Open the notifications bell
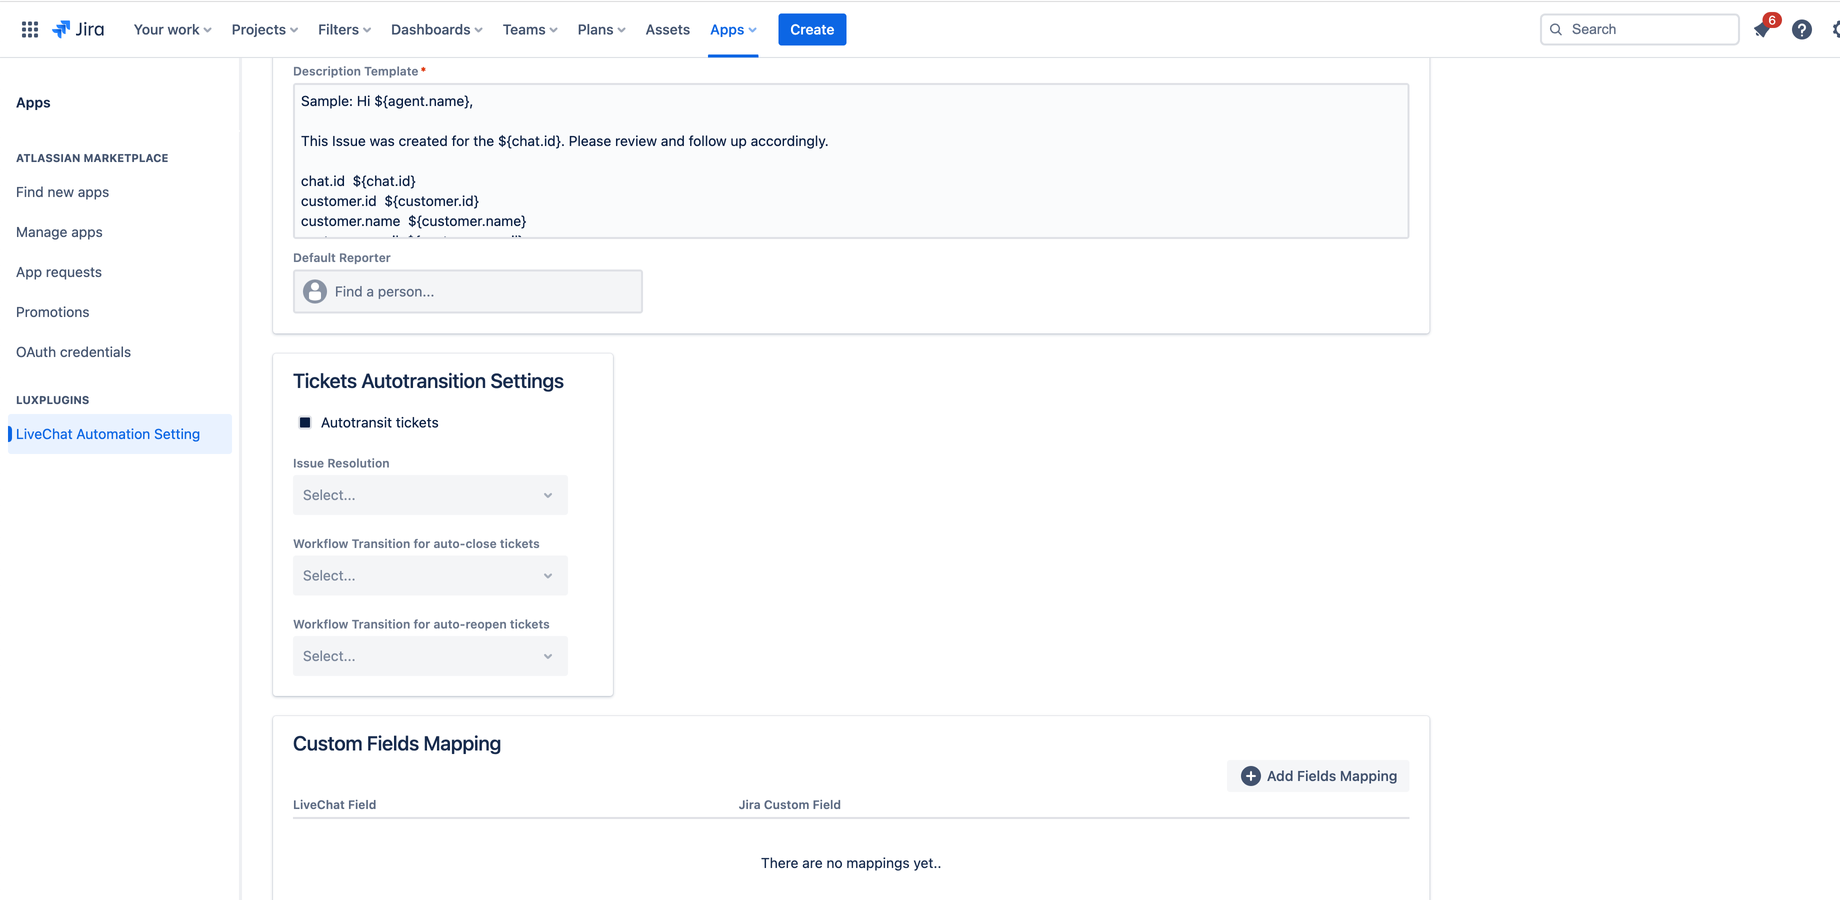 1762,30
